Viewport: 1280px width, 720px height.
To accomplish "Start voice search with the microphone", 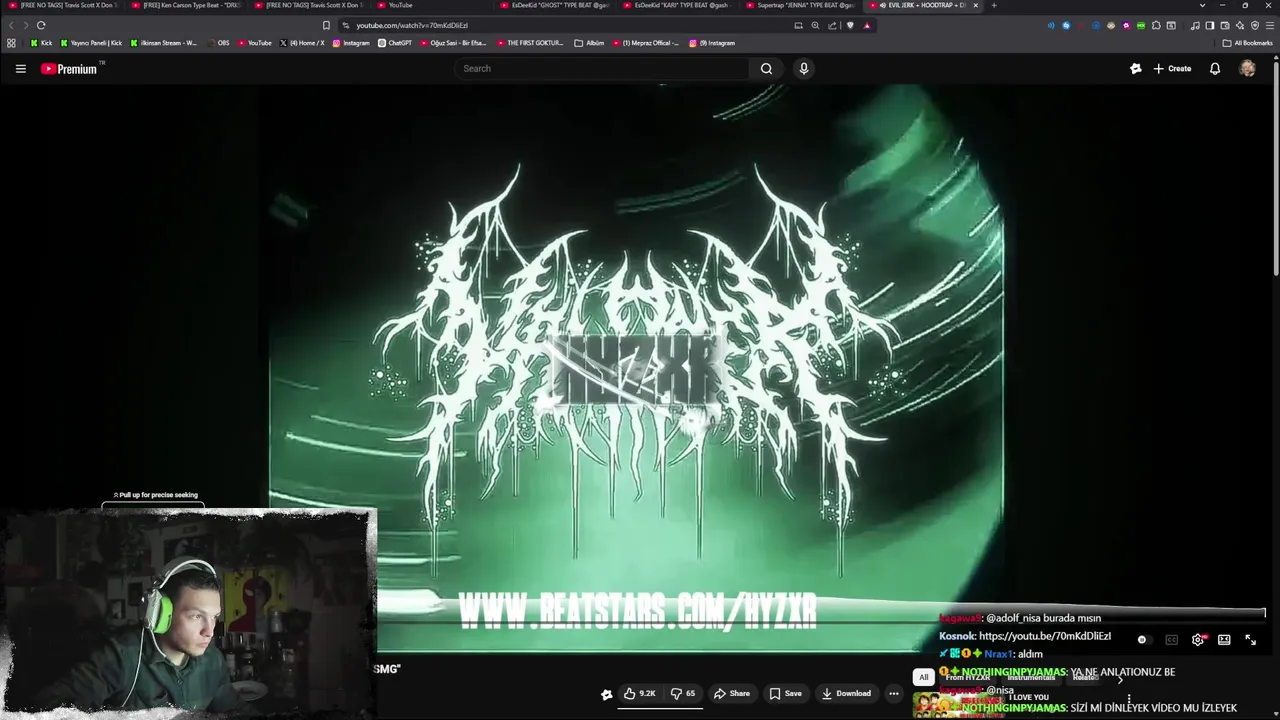I will (803, 69).
